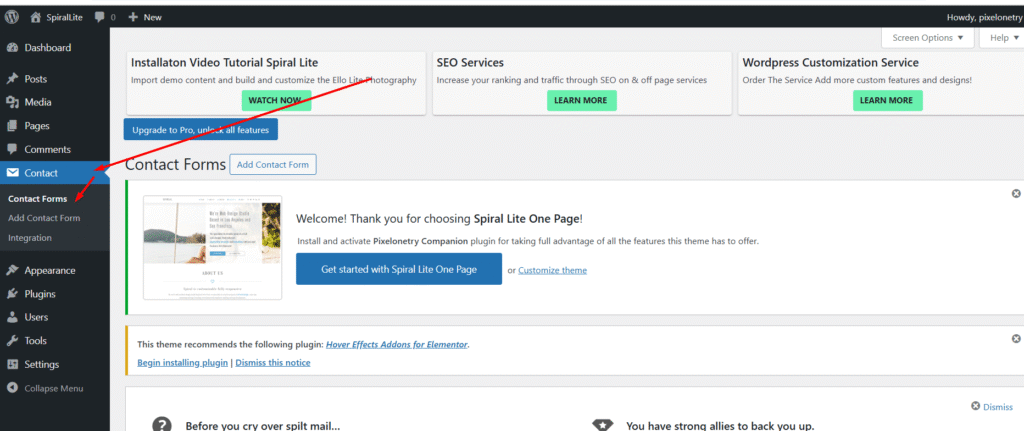Click the Pixelonetry Companion plugin name text
Viewport: 1024px width, 431px height.
(421, 241)
